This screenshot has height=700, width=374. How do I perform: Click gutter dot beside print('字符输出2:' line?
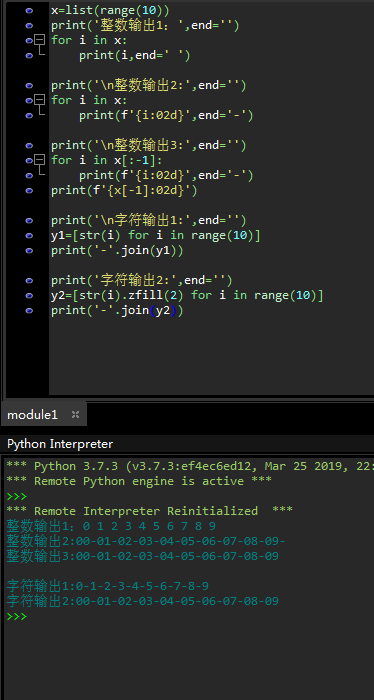click(x=29, y=280)
